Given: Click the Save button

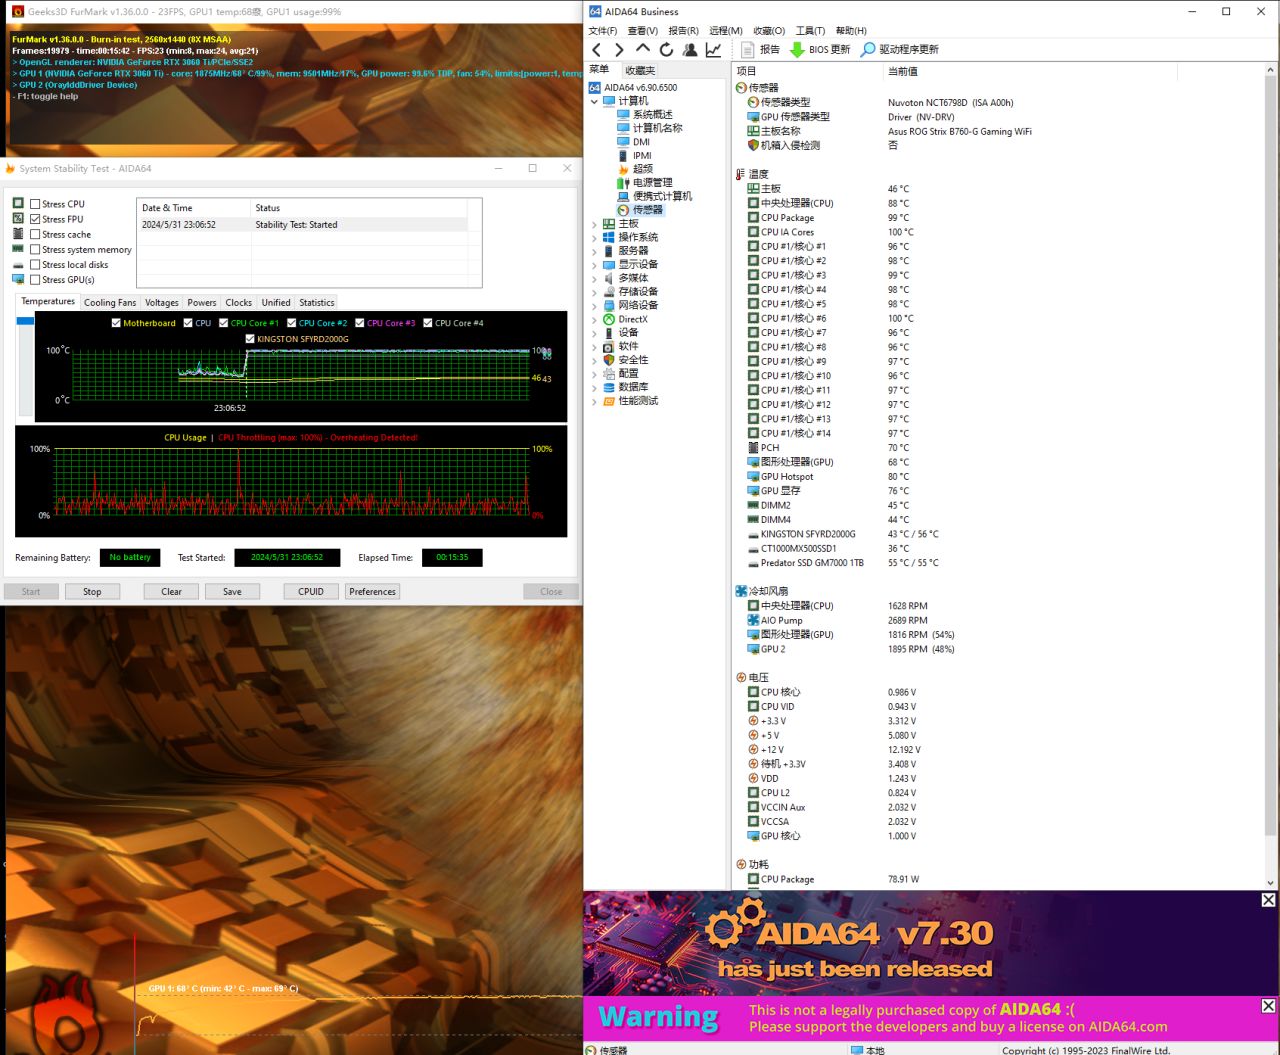Looking at the screenshot, I should pyautogui.click(x=232, y=592).
